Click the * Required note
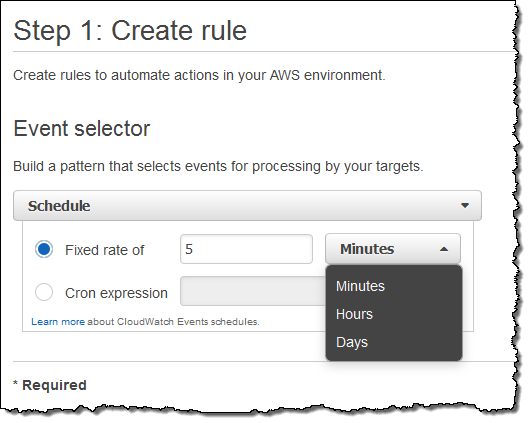Screen dimensions: 530x423 coord(50,385)
